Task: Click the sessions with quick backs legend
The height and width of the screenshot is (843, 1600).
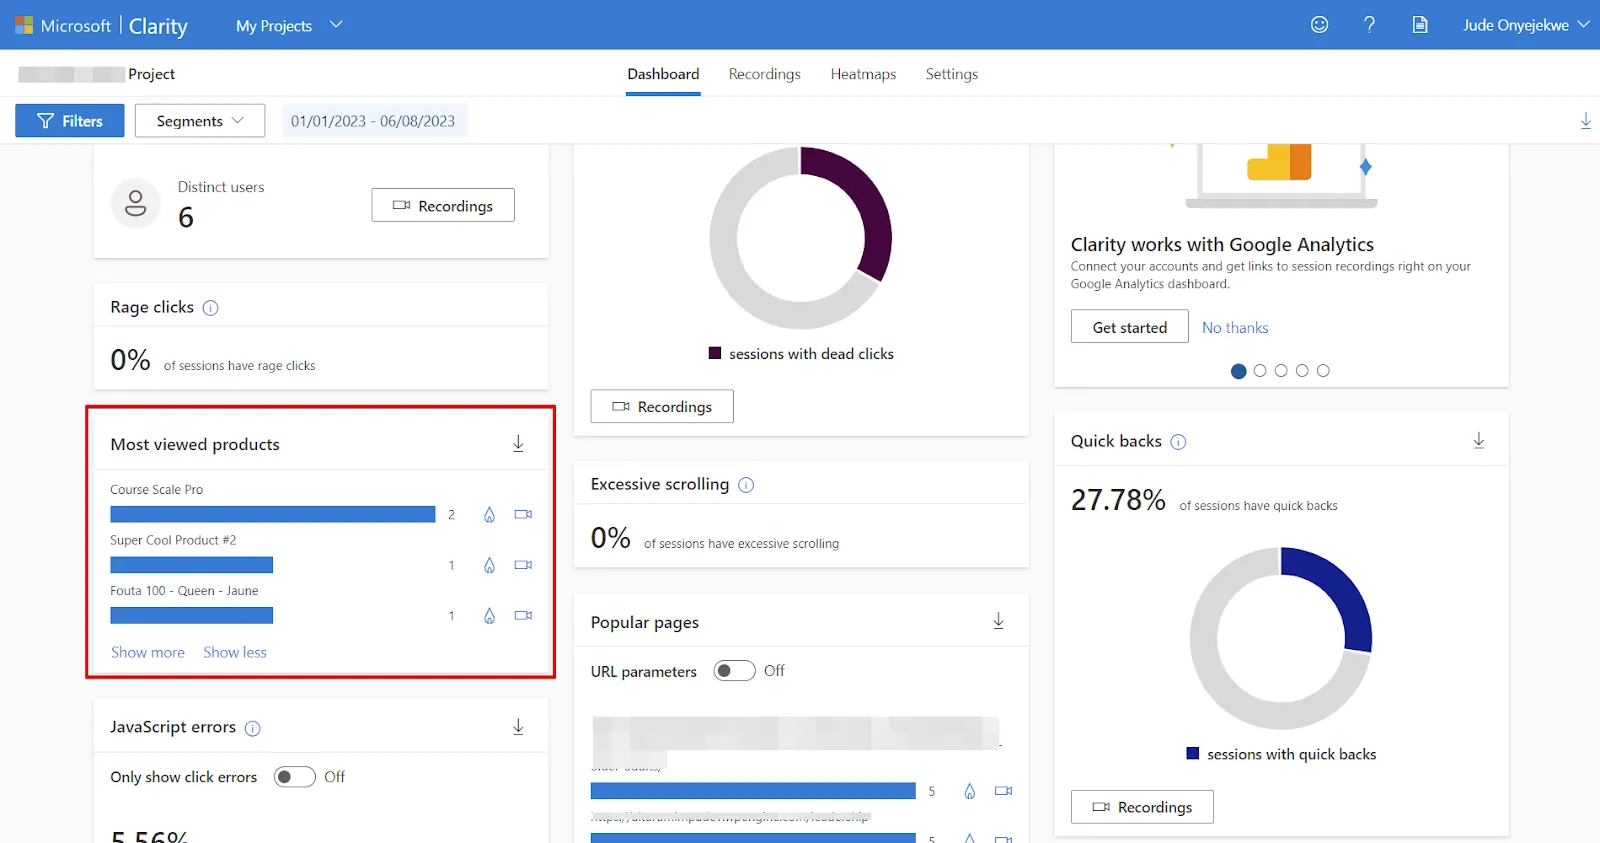Action: [1281, 754]
